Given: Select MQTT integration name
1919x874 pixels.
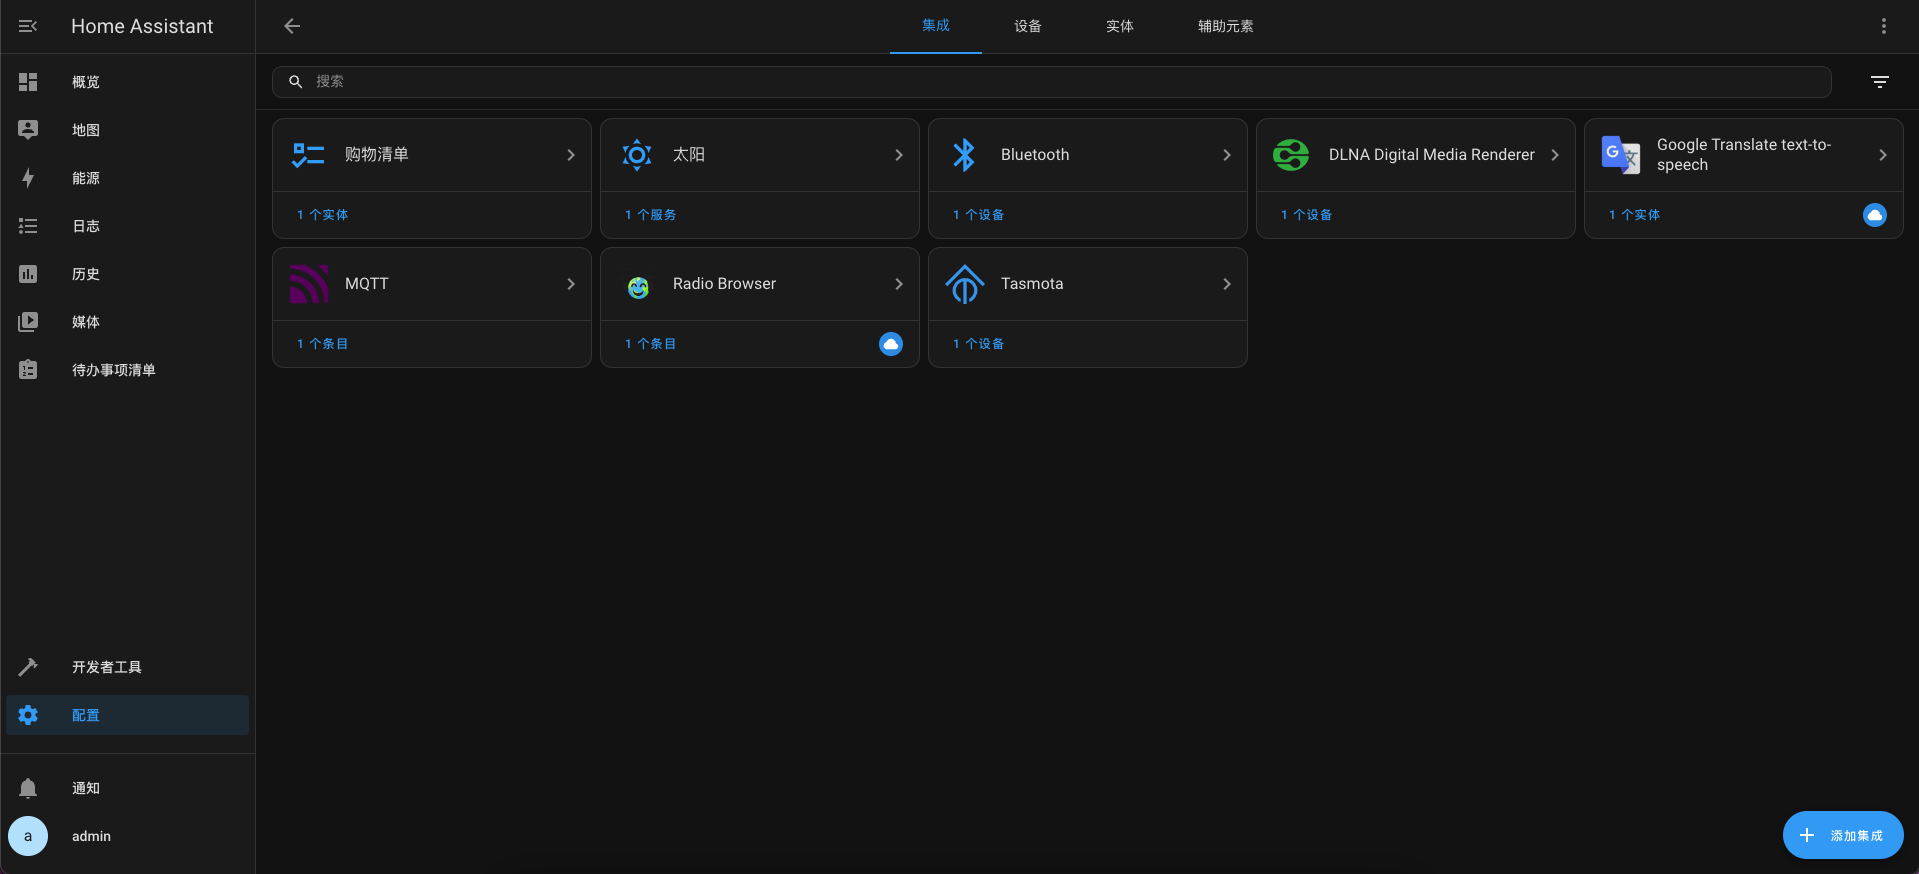Looking at the screenshot, I should click(x=367, y=284).
